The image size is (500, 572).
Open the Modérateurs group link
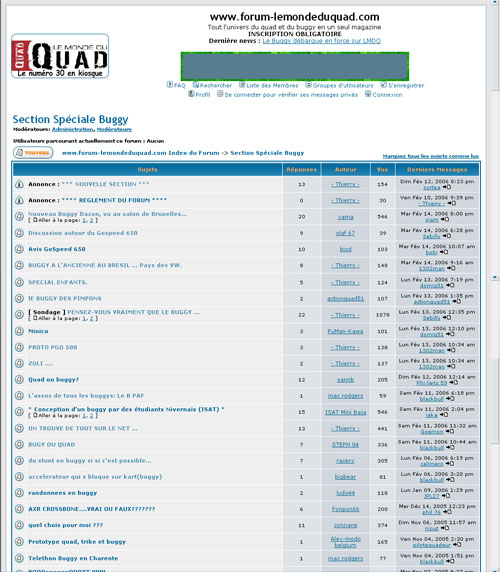coord(114,129)
